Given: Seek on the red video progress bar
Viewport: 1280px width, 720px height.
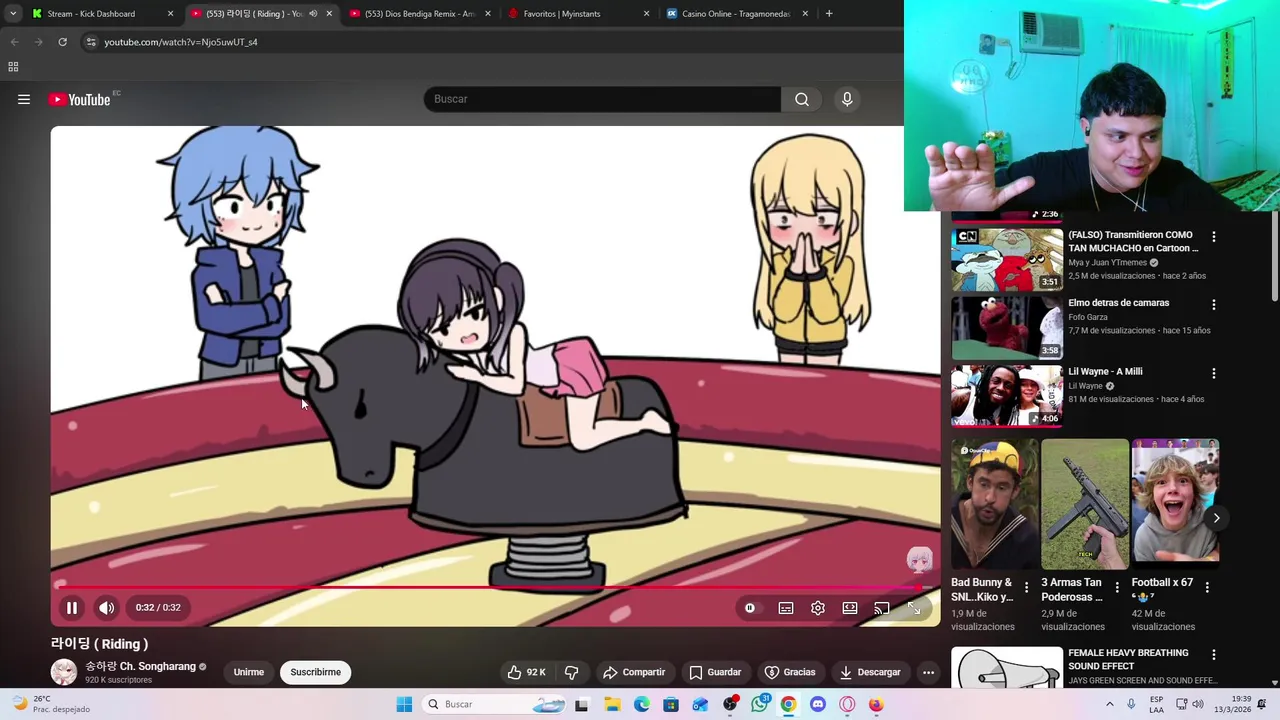Looking at the screenshot, I should pyautogui.click(x=496, y=587).
